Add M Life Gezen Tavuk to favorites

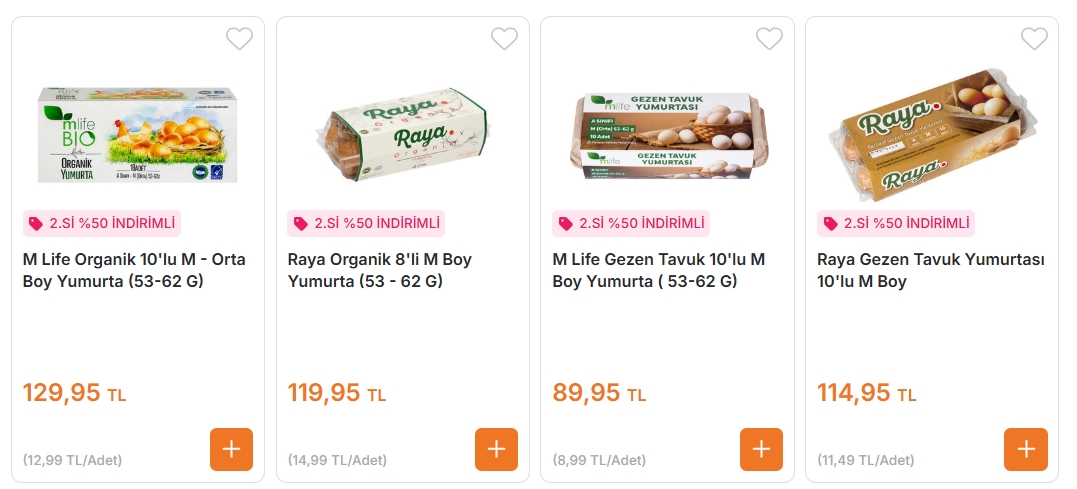point(769,39)
